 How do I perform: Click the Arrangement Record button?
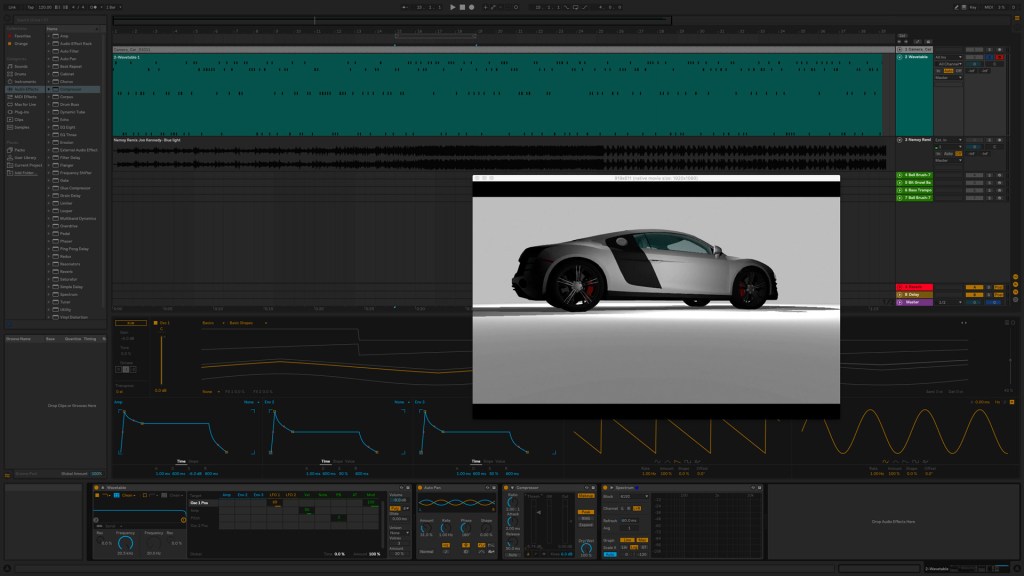pyautogui.click(x=471, y=7)
